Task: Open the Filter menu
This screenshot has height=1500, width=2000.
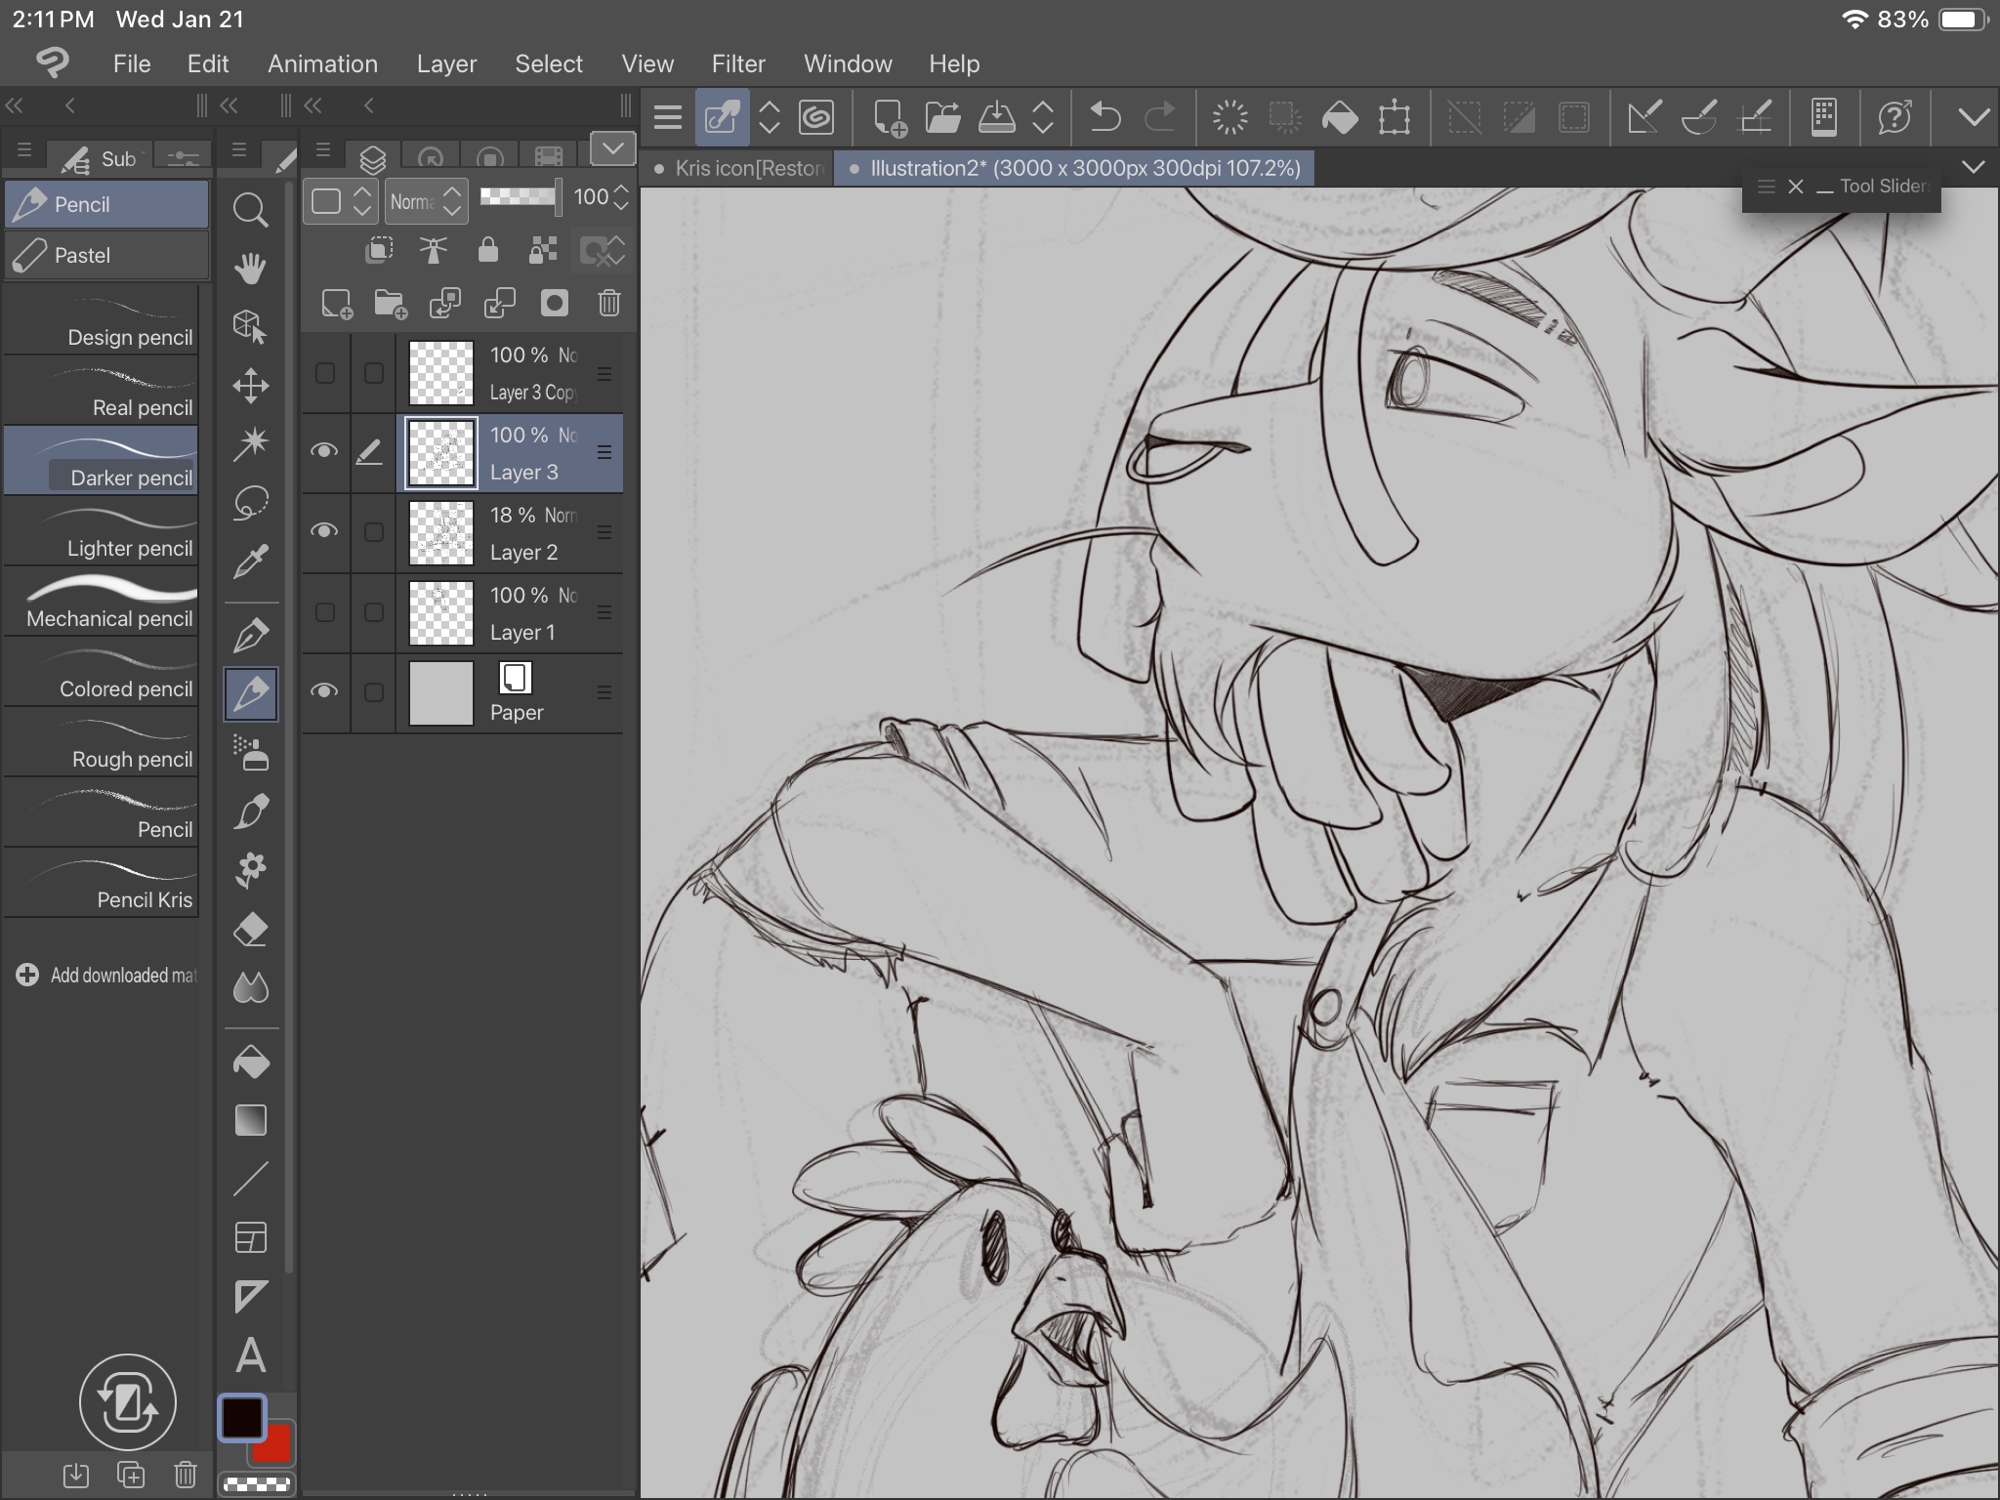Action: [x=738, y=64]
